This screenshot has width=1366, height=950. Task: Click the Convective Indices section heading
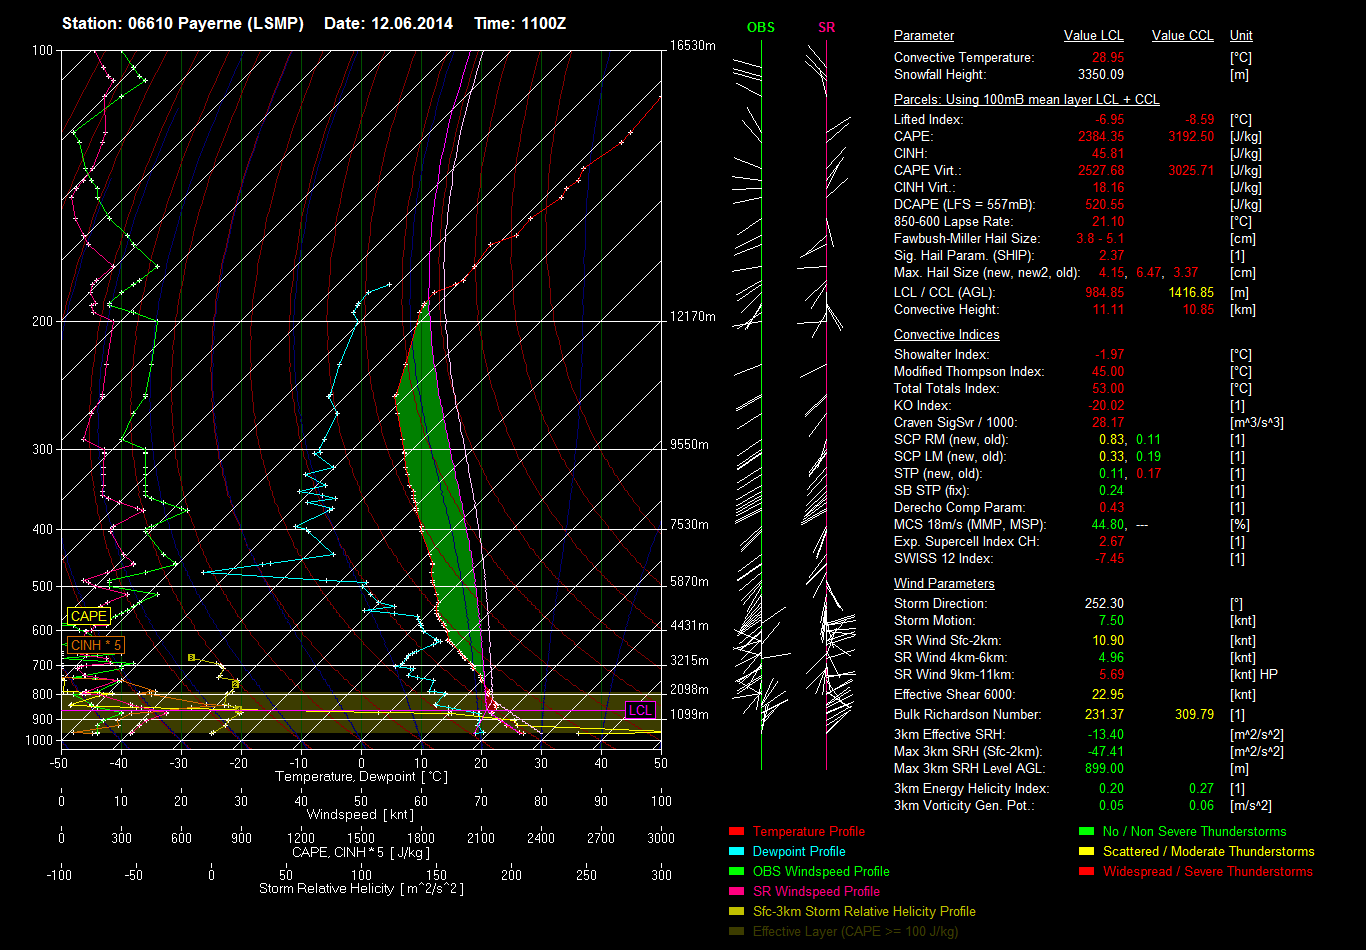(946, 335)
